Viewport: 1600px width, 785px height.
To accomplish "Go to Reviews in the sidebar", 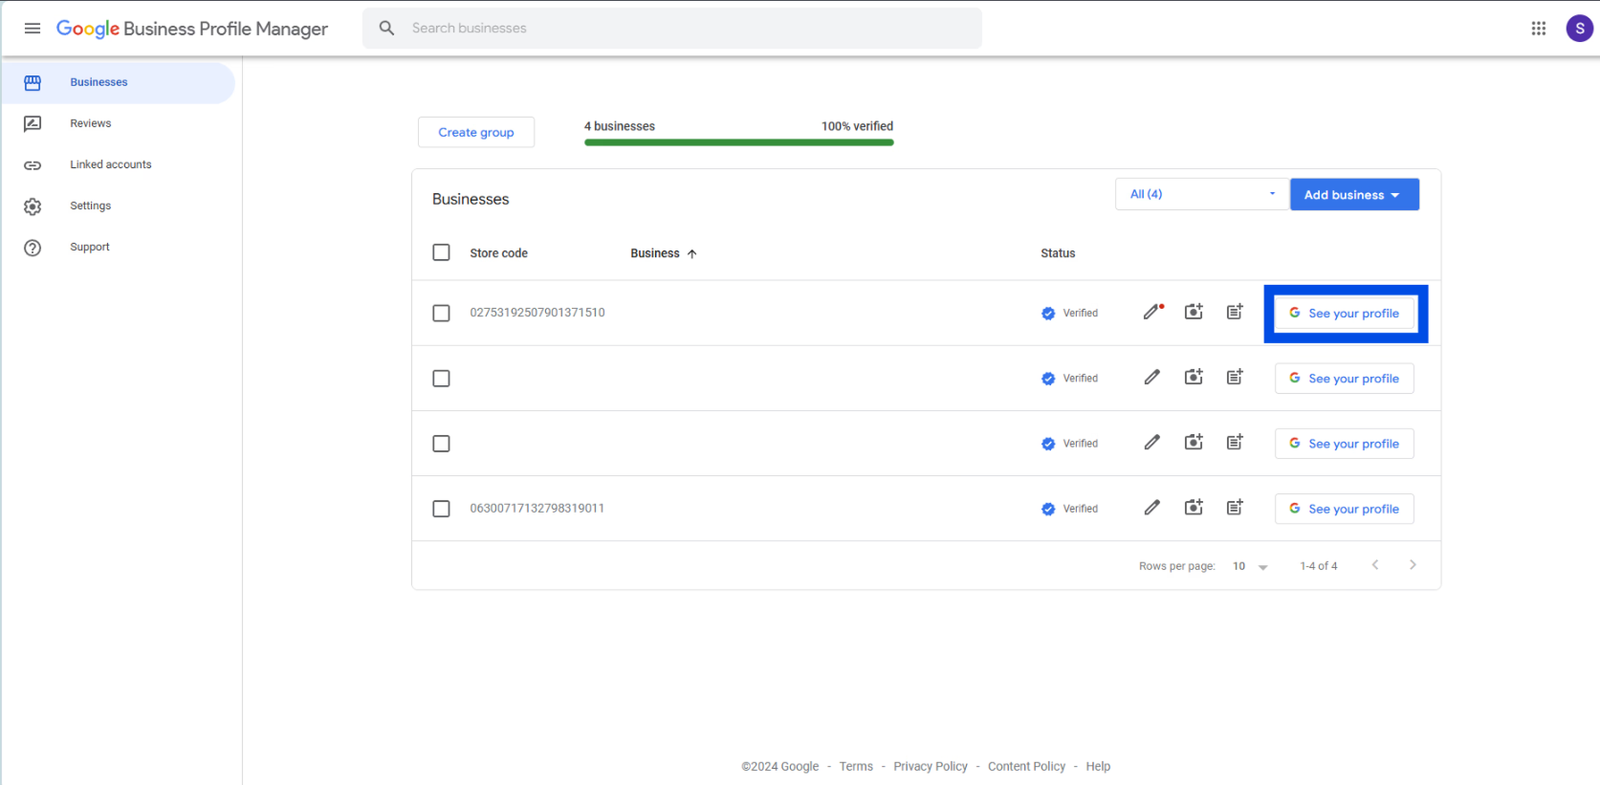I will (90, 124).
